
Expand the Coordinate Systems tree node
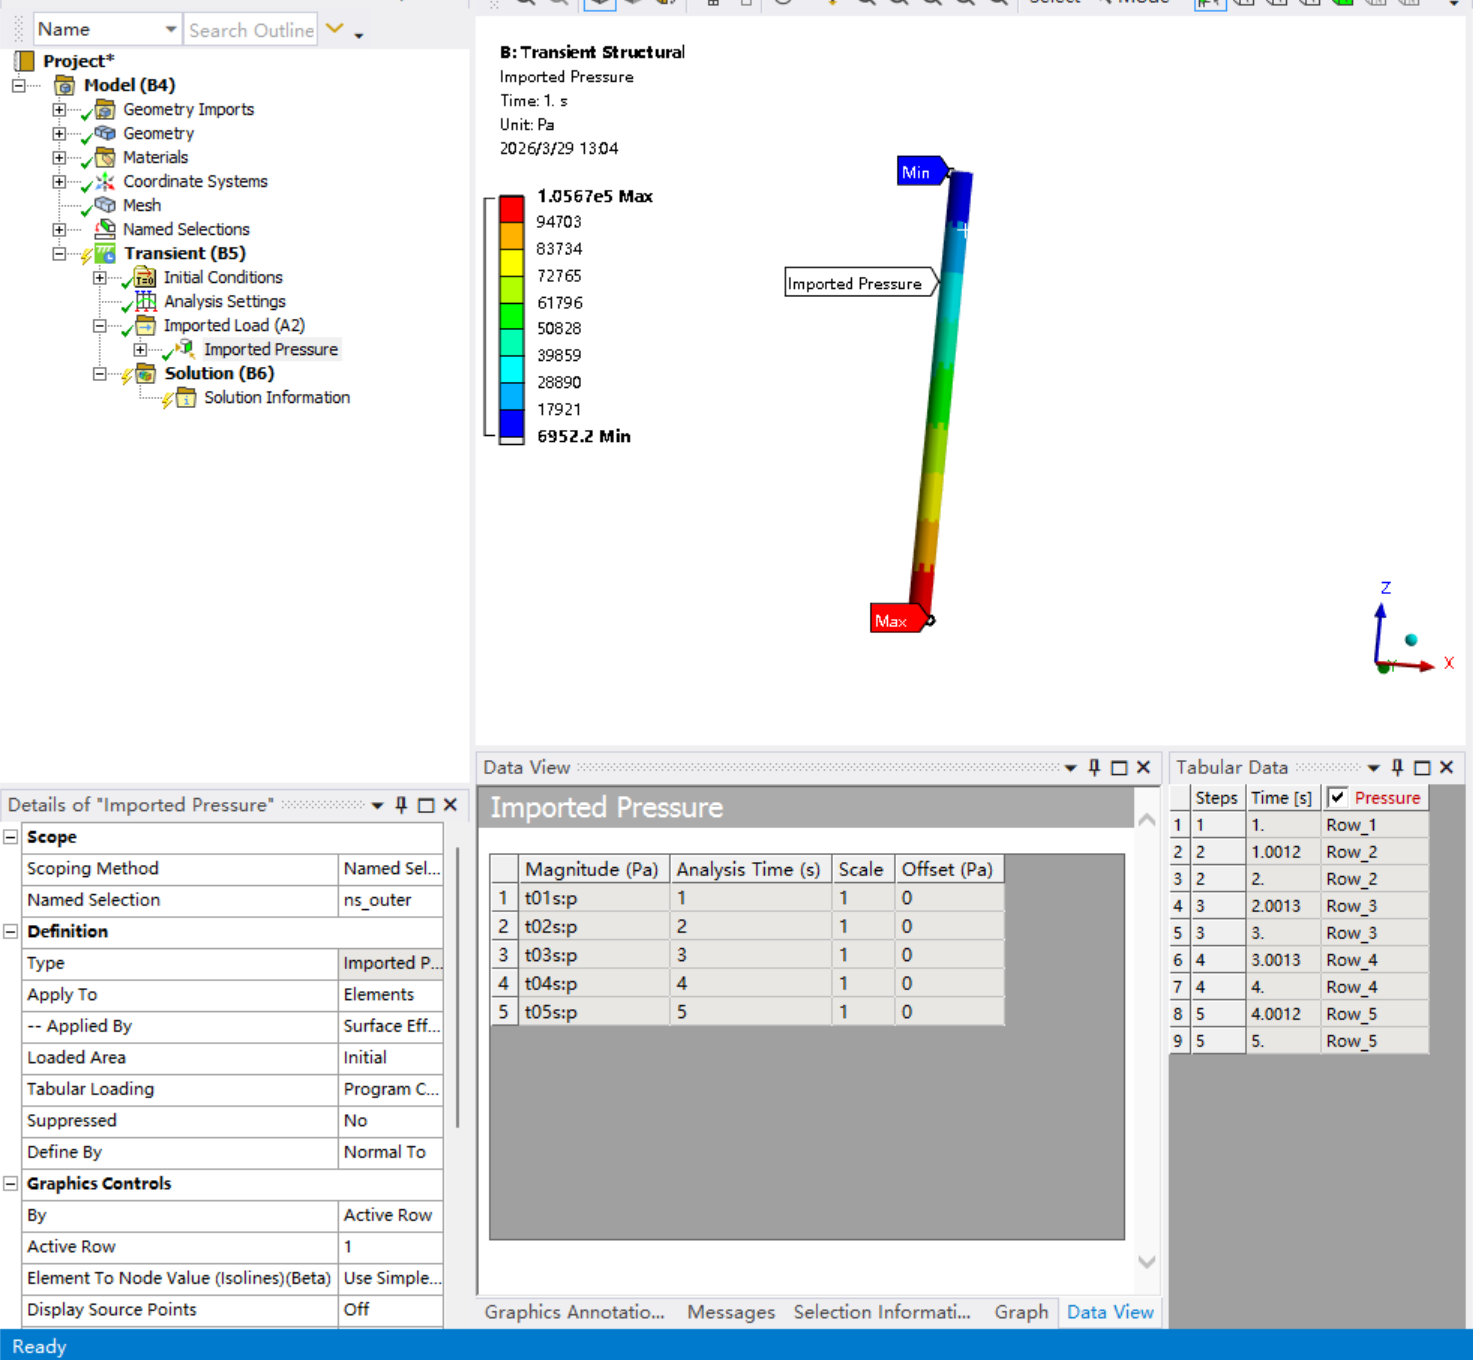[x=59, y=181]
